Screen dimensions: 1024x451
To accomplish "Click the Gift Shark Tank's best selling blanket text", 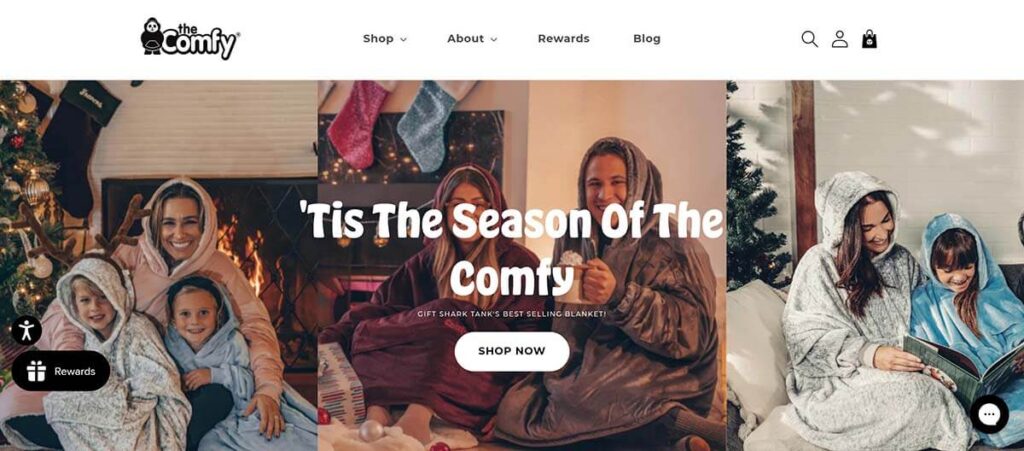I will pyautogui.click(x=512, y=314).
